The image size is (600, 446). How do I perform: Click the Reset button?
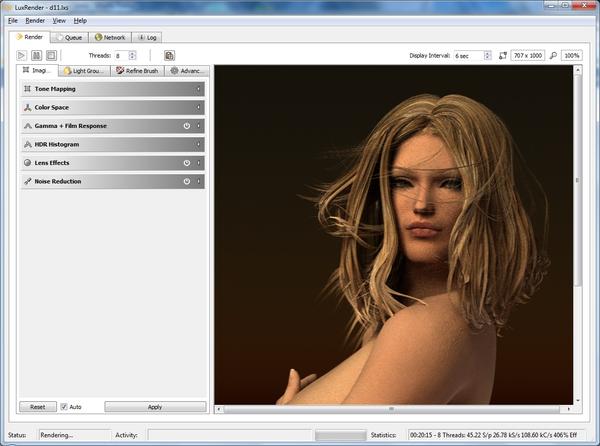pyautogui.click(x=38, y=407)
